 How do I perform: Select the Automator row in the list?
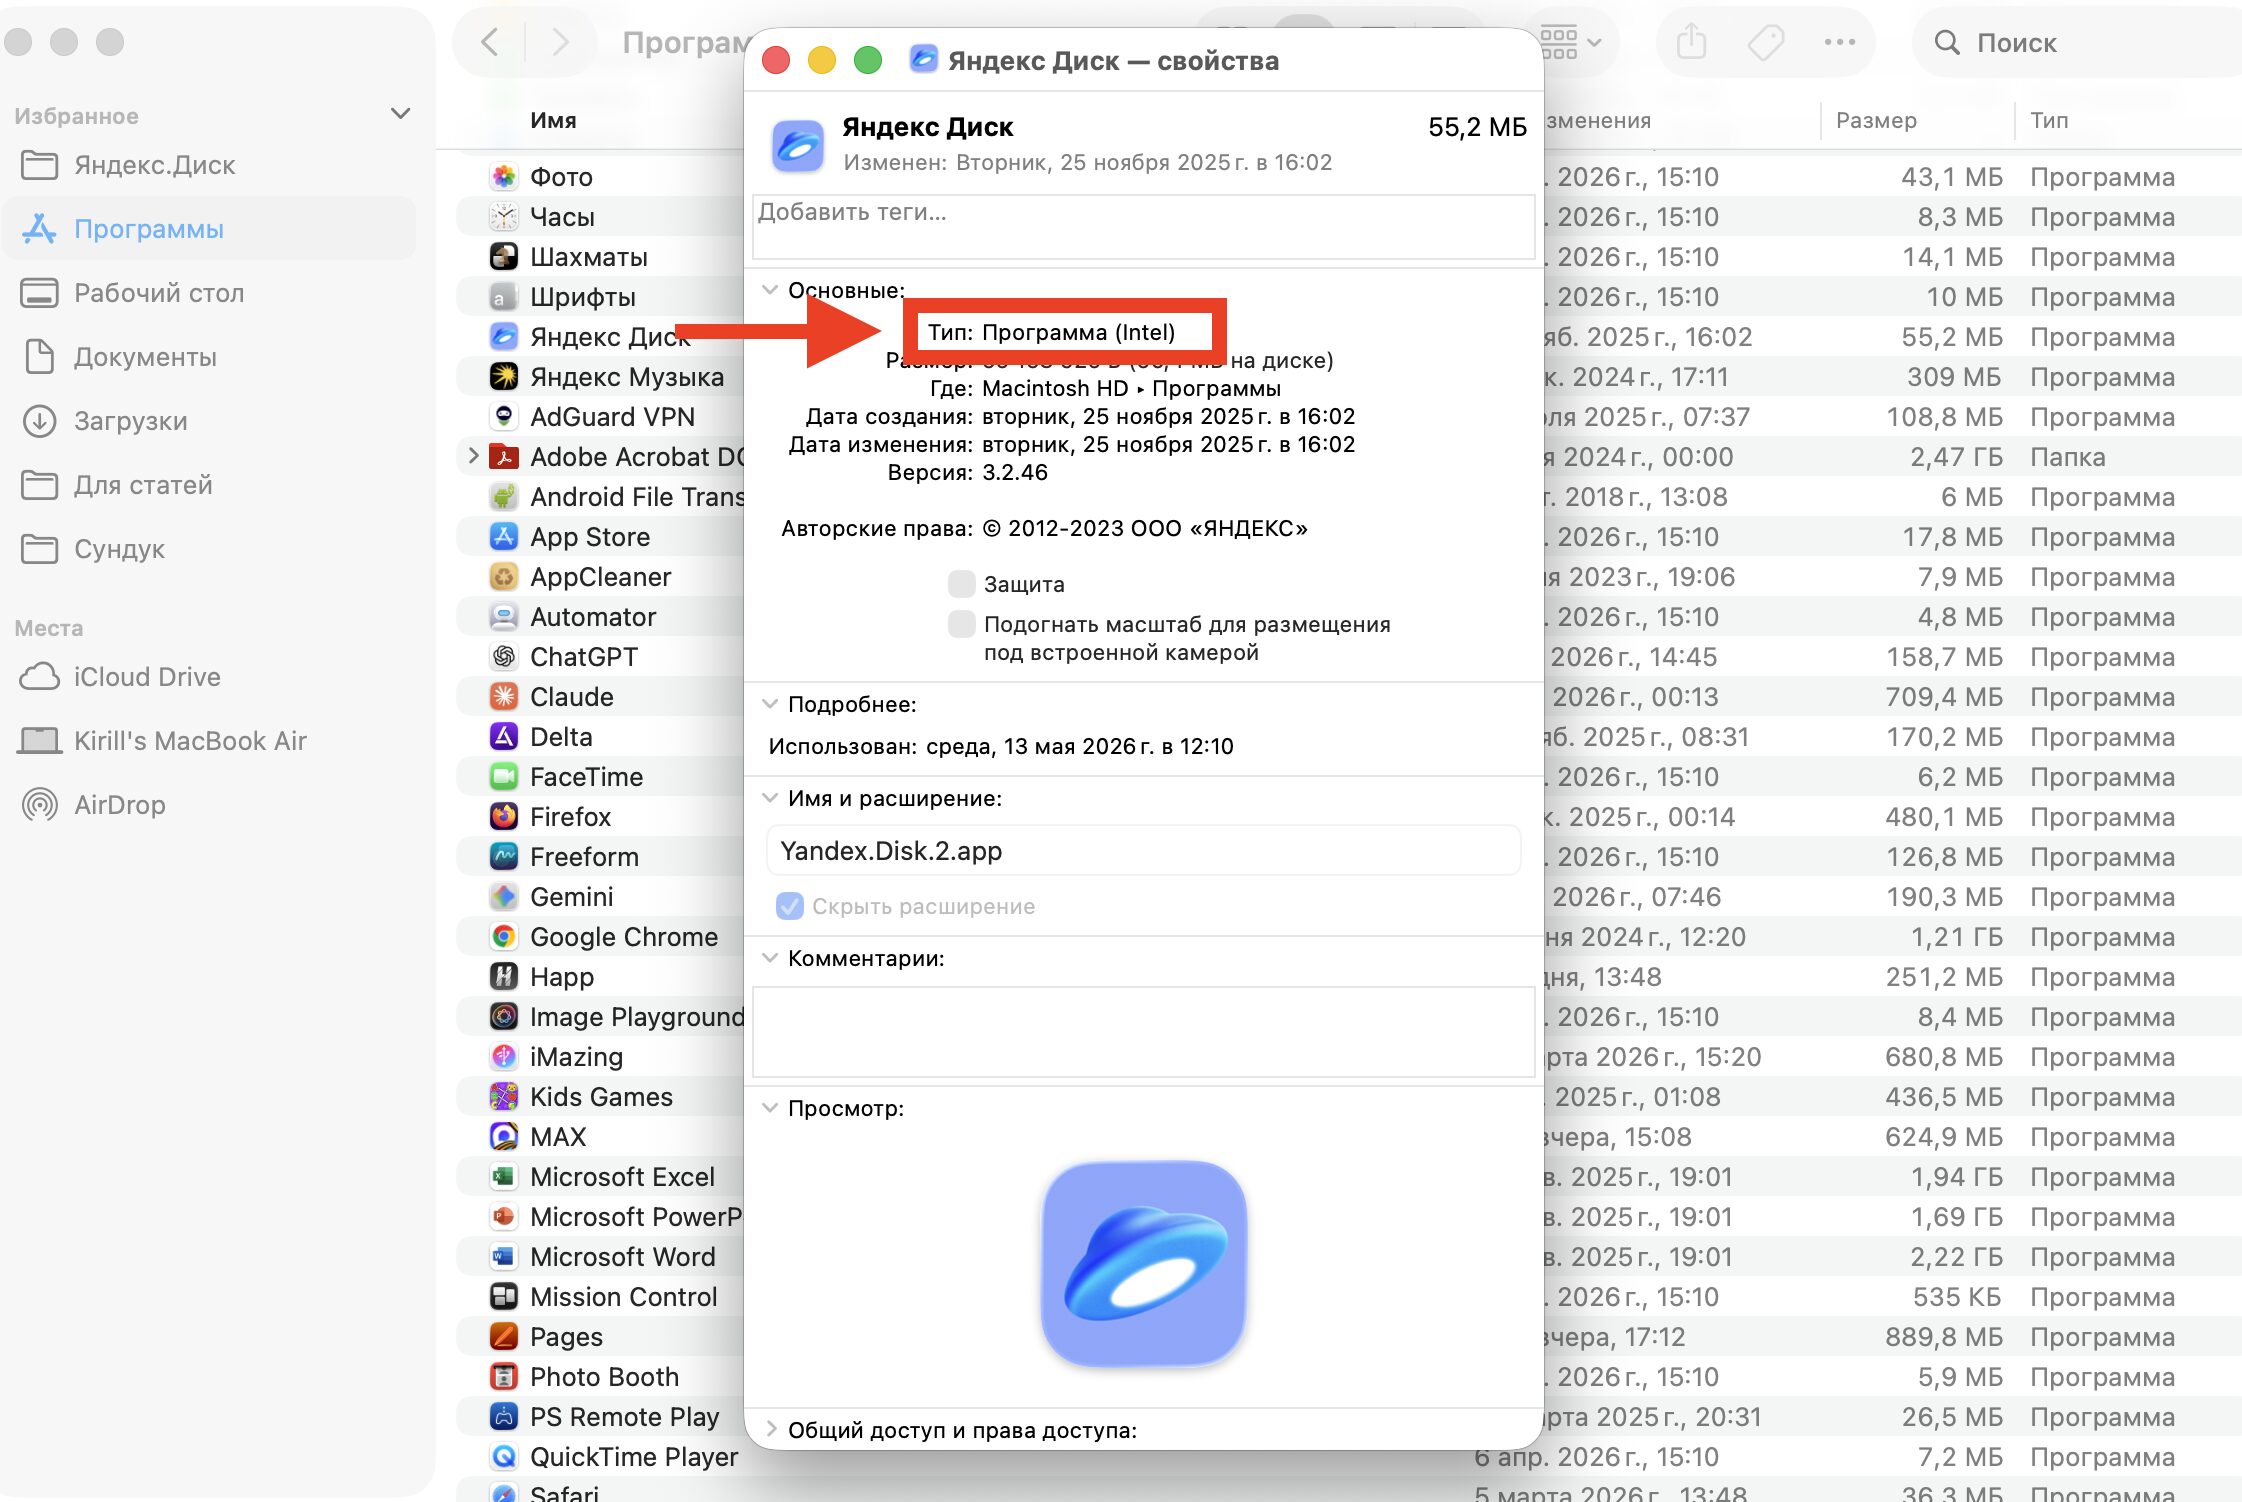pos(600,617)
